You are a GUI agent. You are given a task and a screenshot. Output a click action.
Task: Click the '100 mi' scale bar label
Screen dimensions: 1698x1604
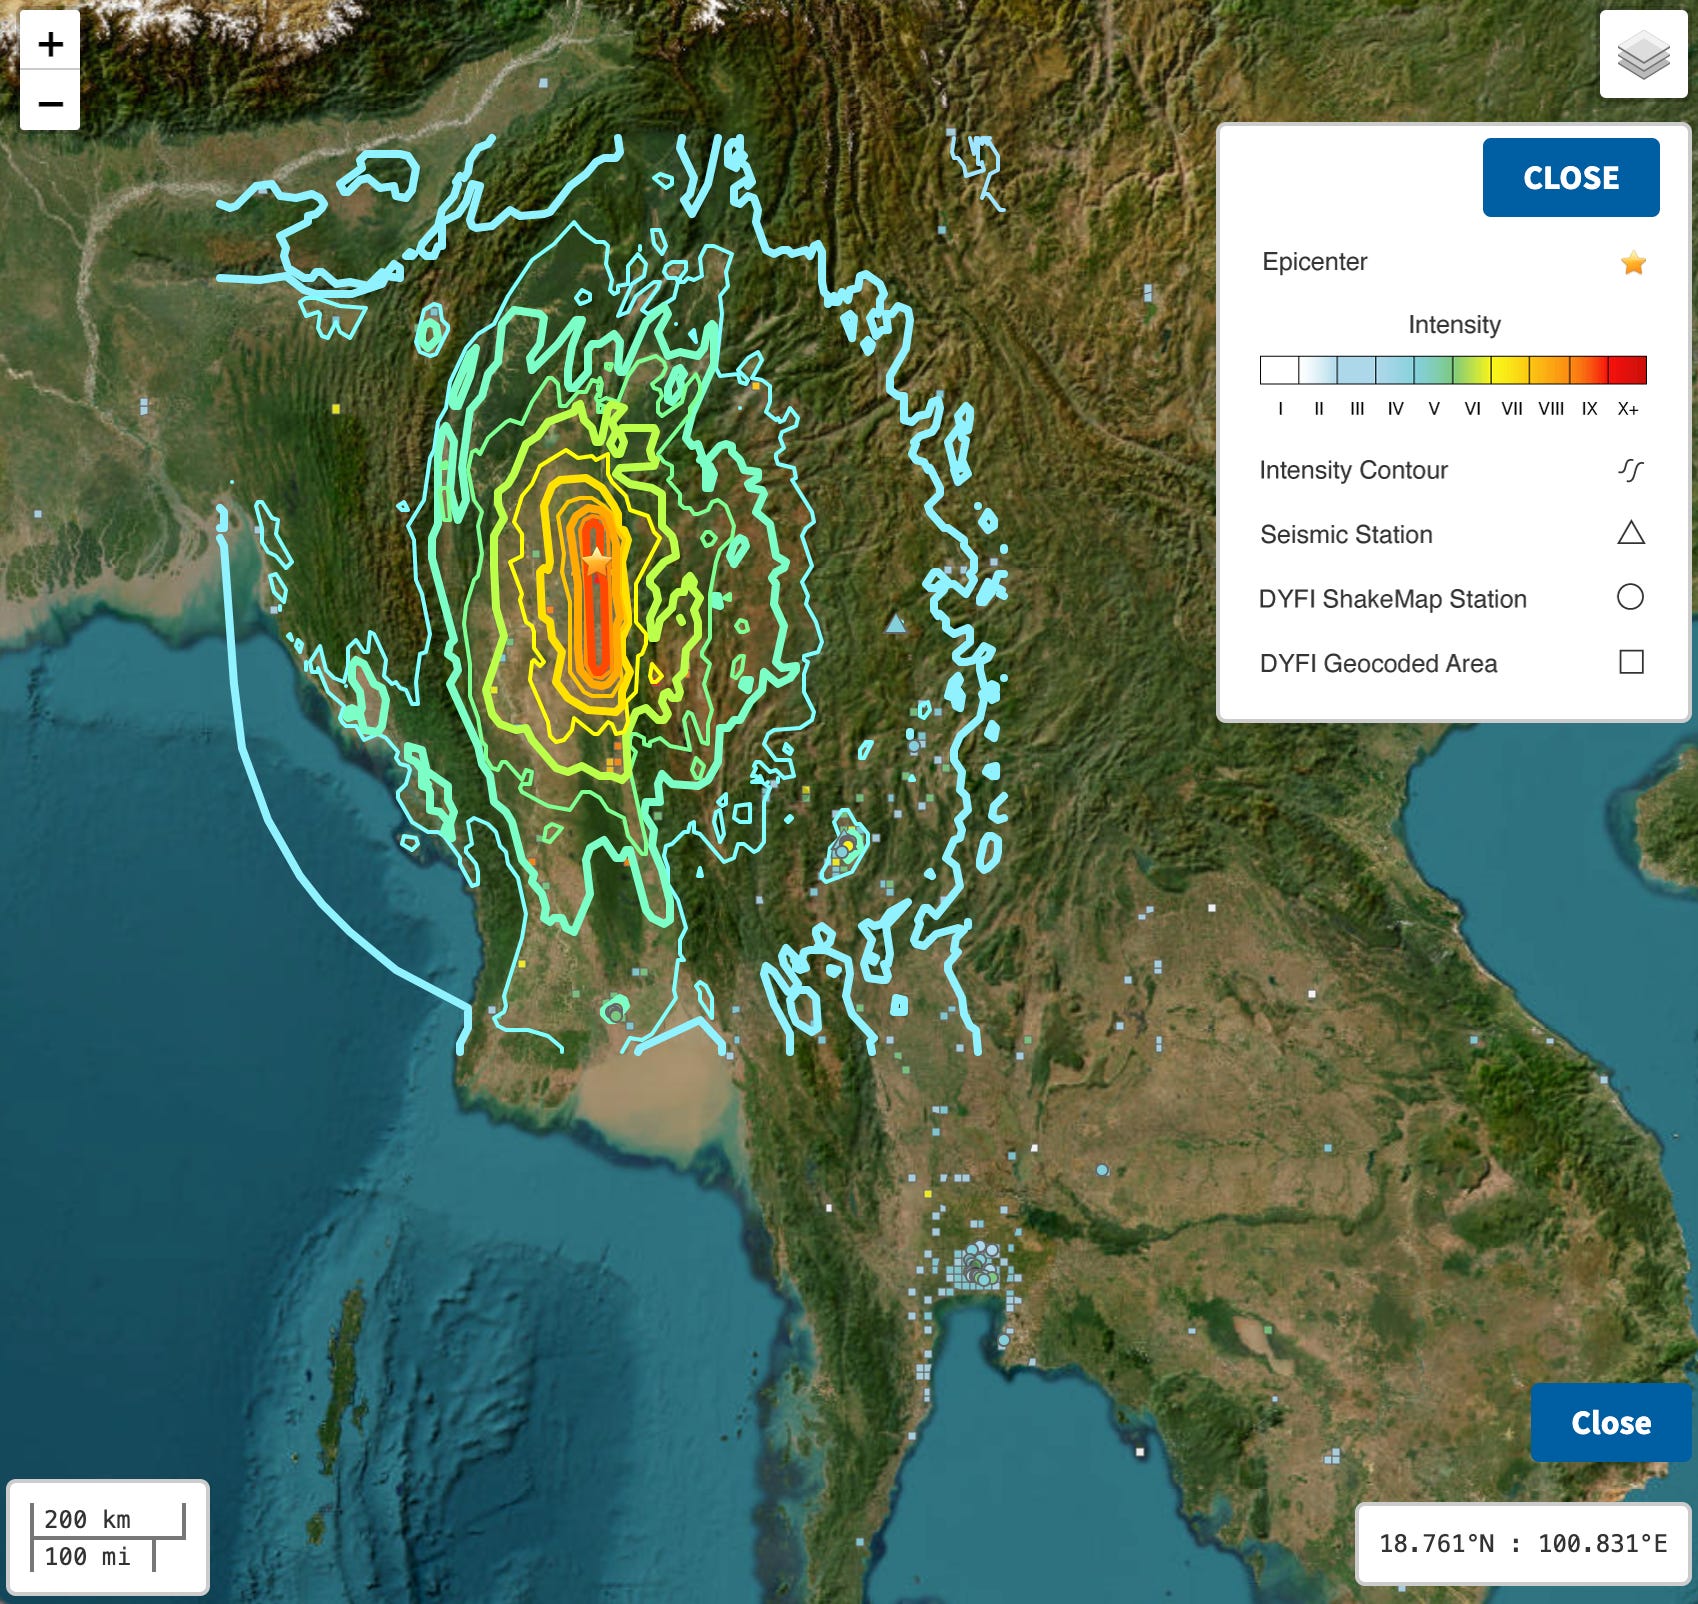(x=87, y=1556)
